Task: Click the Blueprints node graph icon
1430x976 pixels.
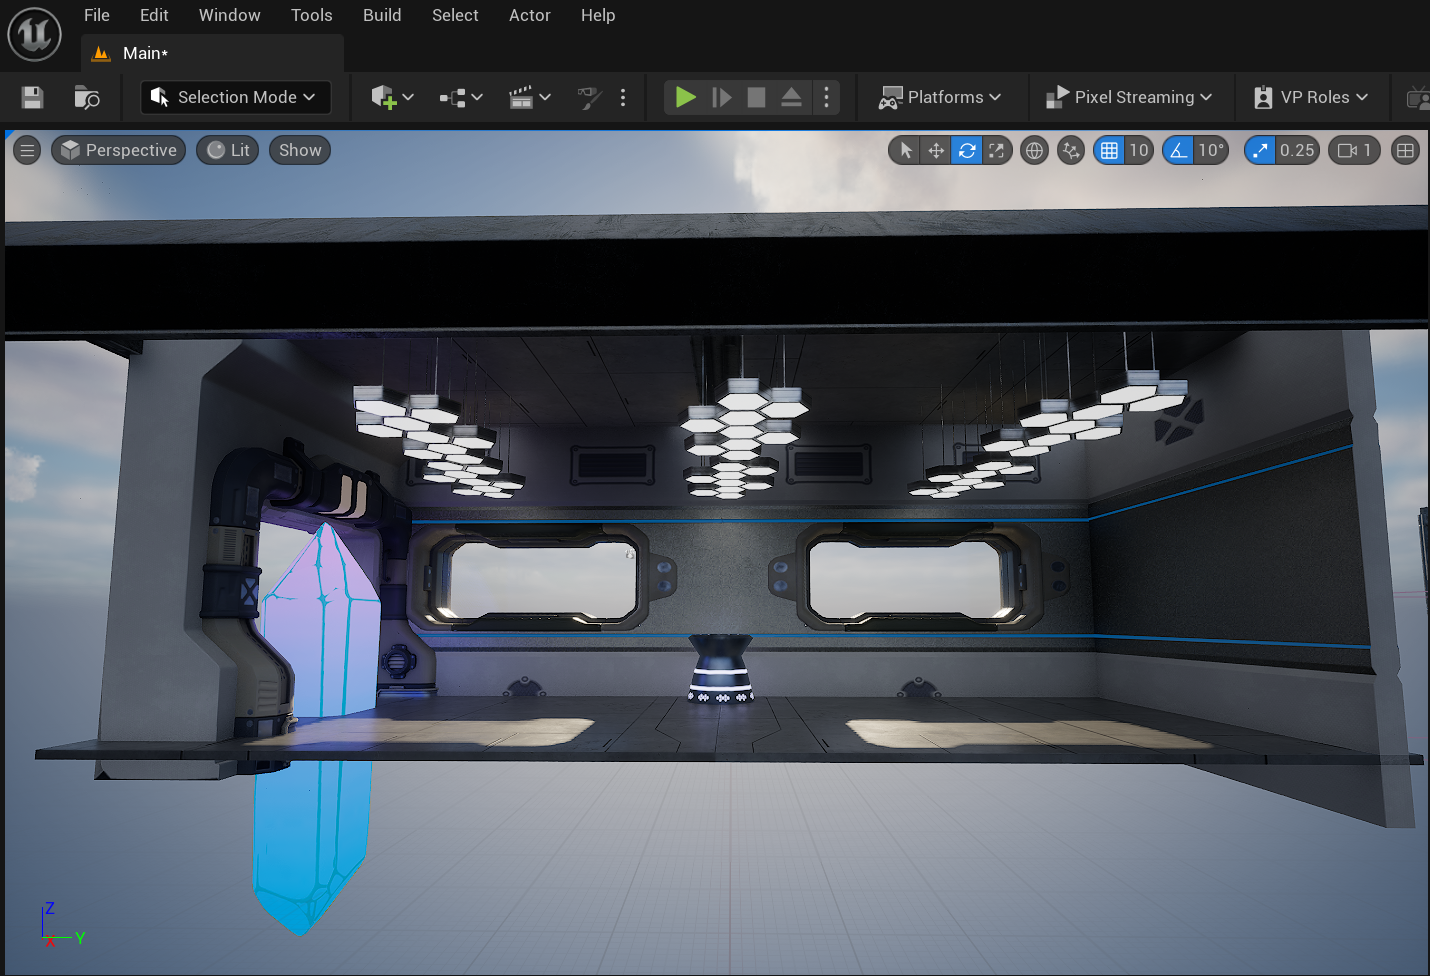Action: tap(453, 97)
